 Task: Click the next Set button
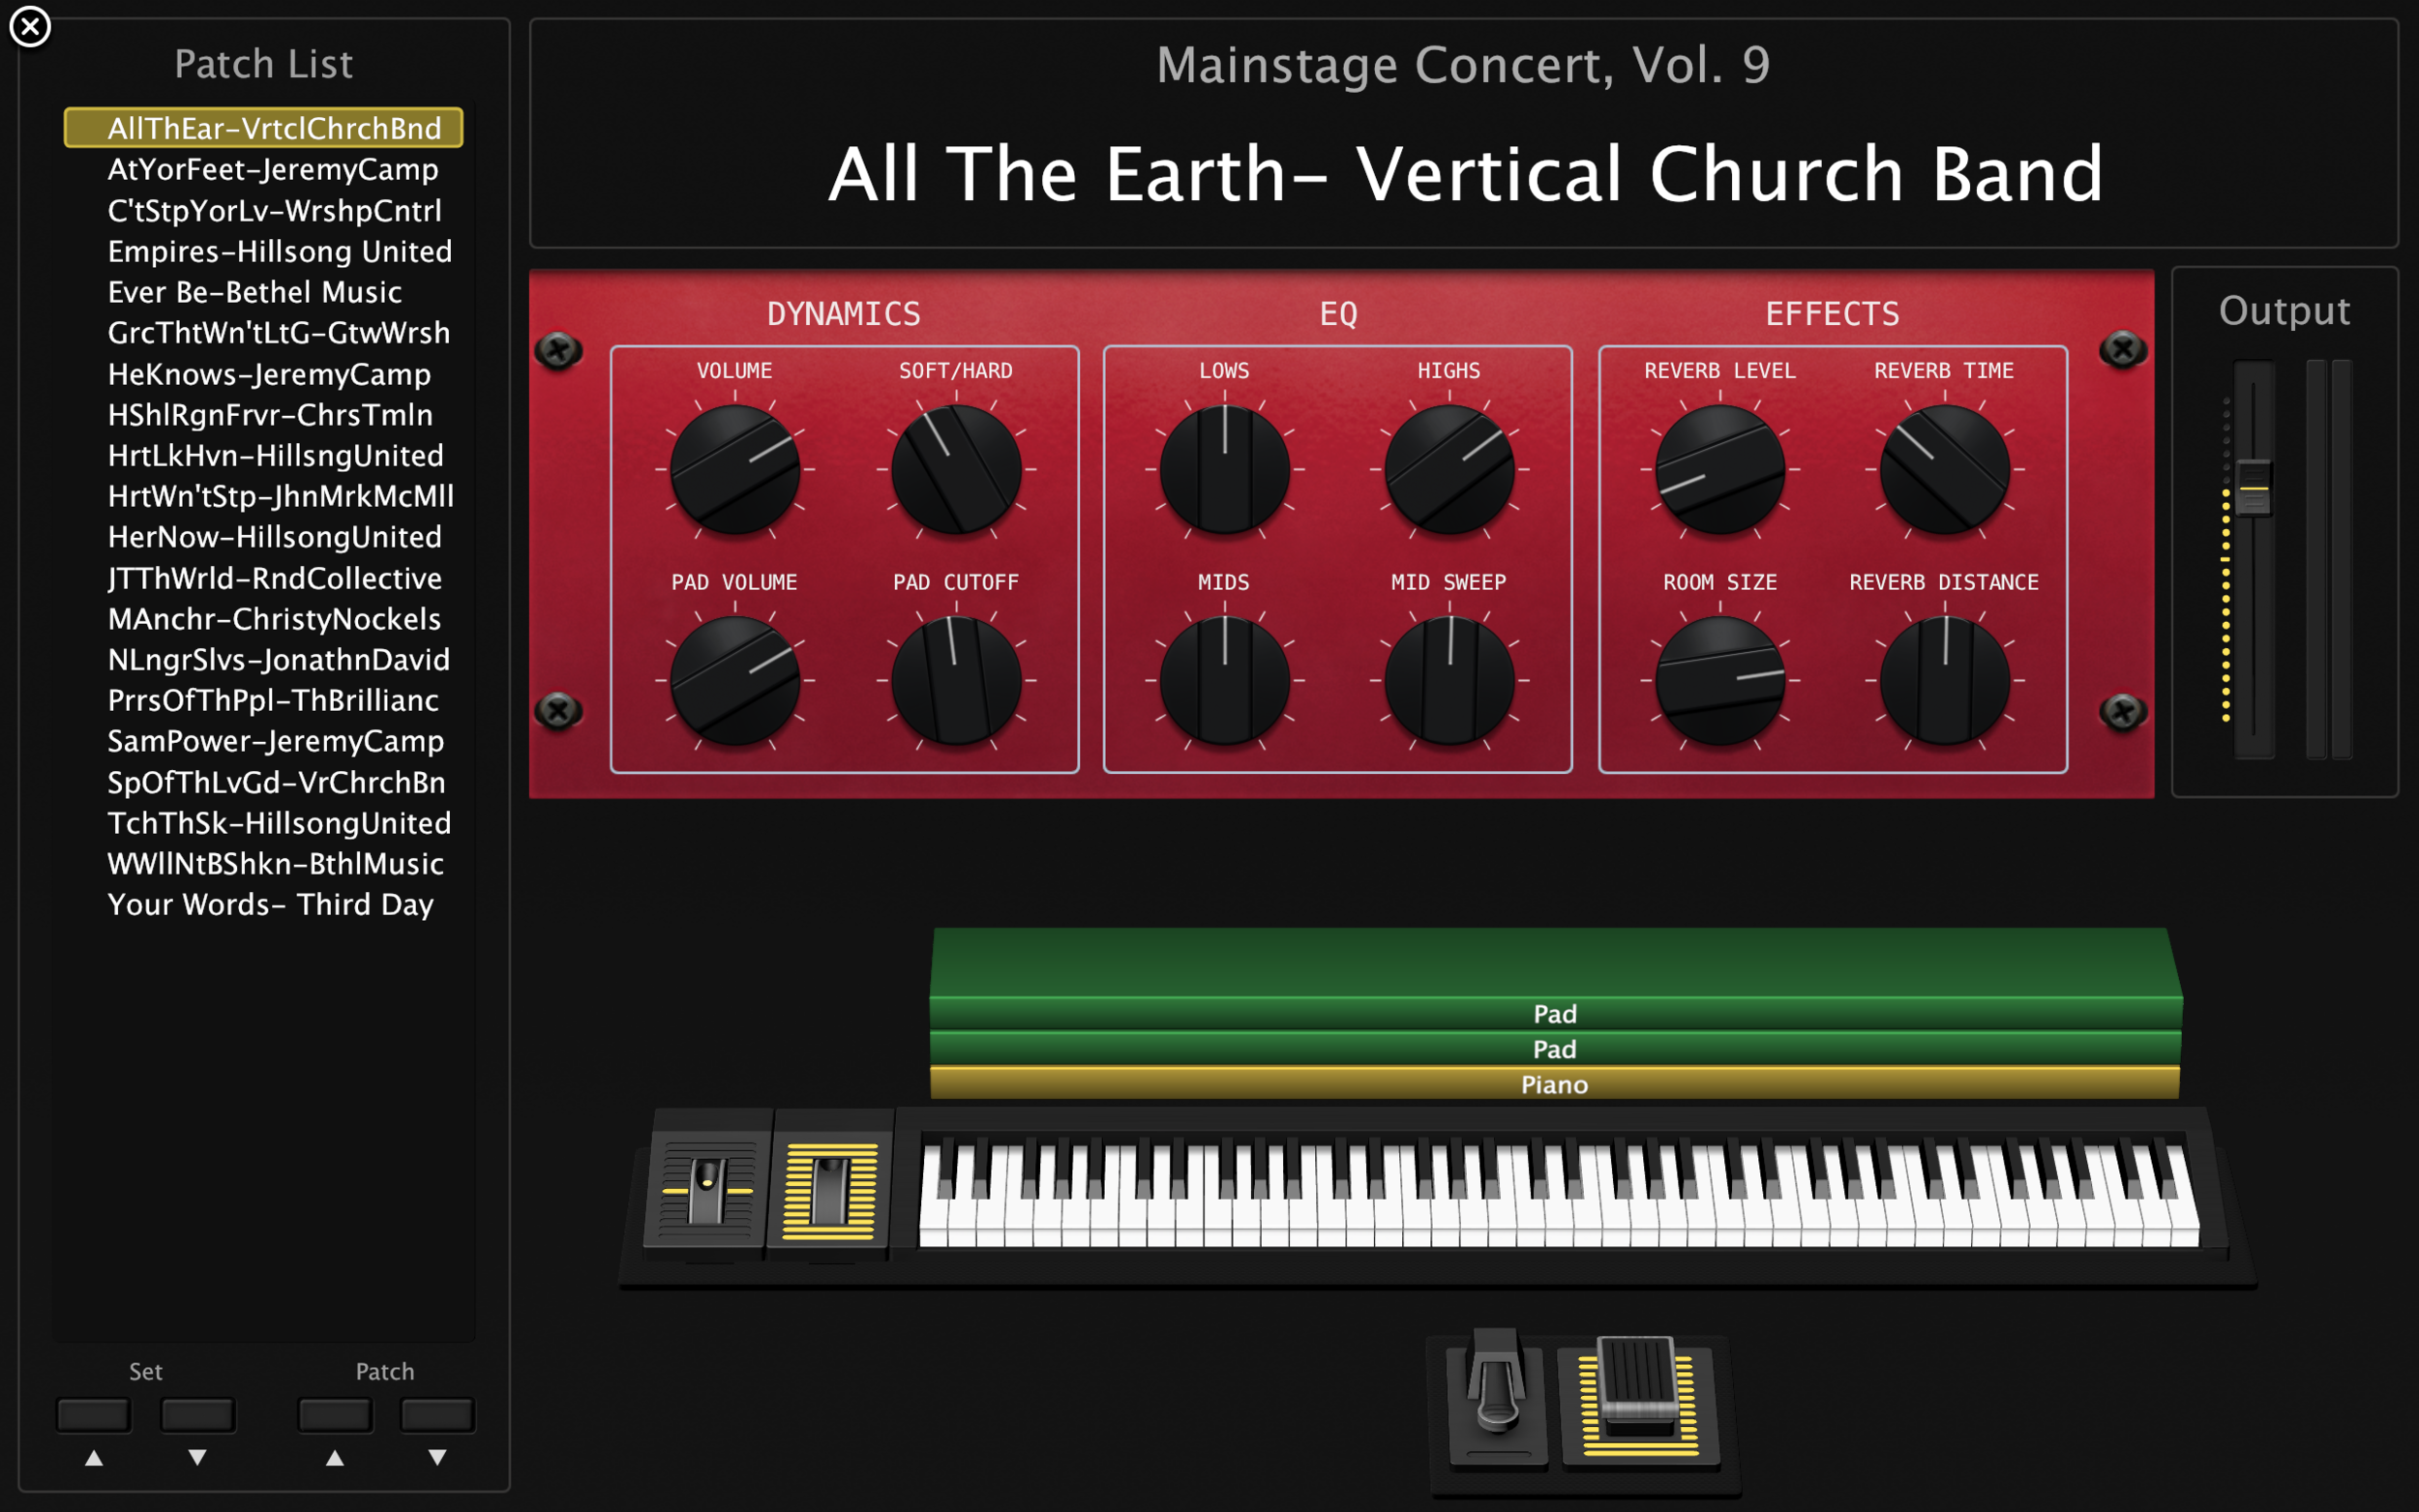(x=198, y=1415)
